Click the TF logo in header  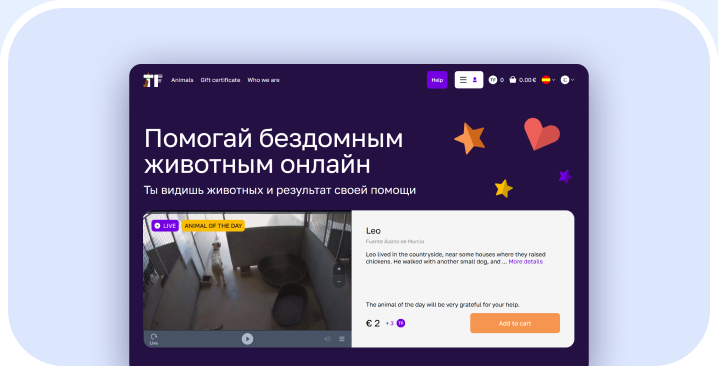[152, 80]
